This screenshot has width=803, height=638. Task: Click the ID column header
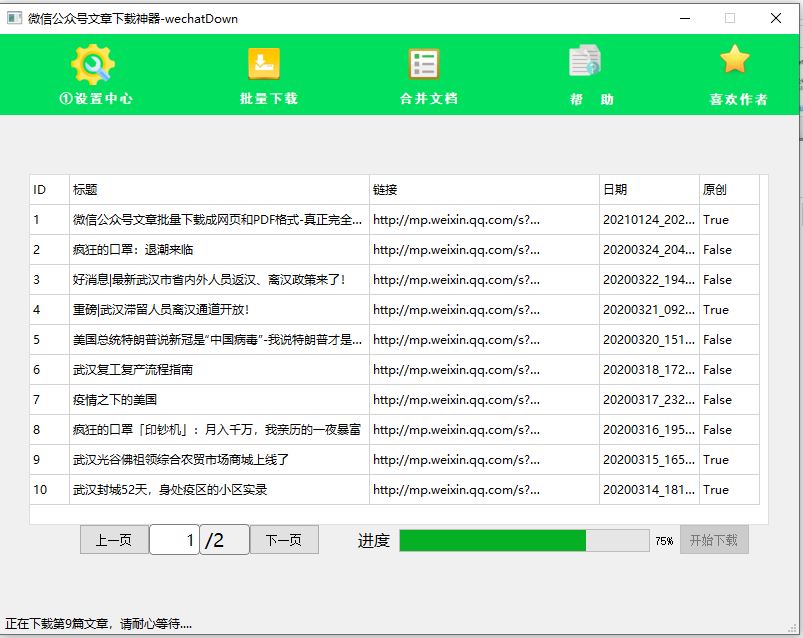coord(49,189)
